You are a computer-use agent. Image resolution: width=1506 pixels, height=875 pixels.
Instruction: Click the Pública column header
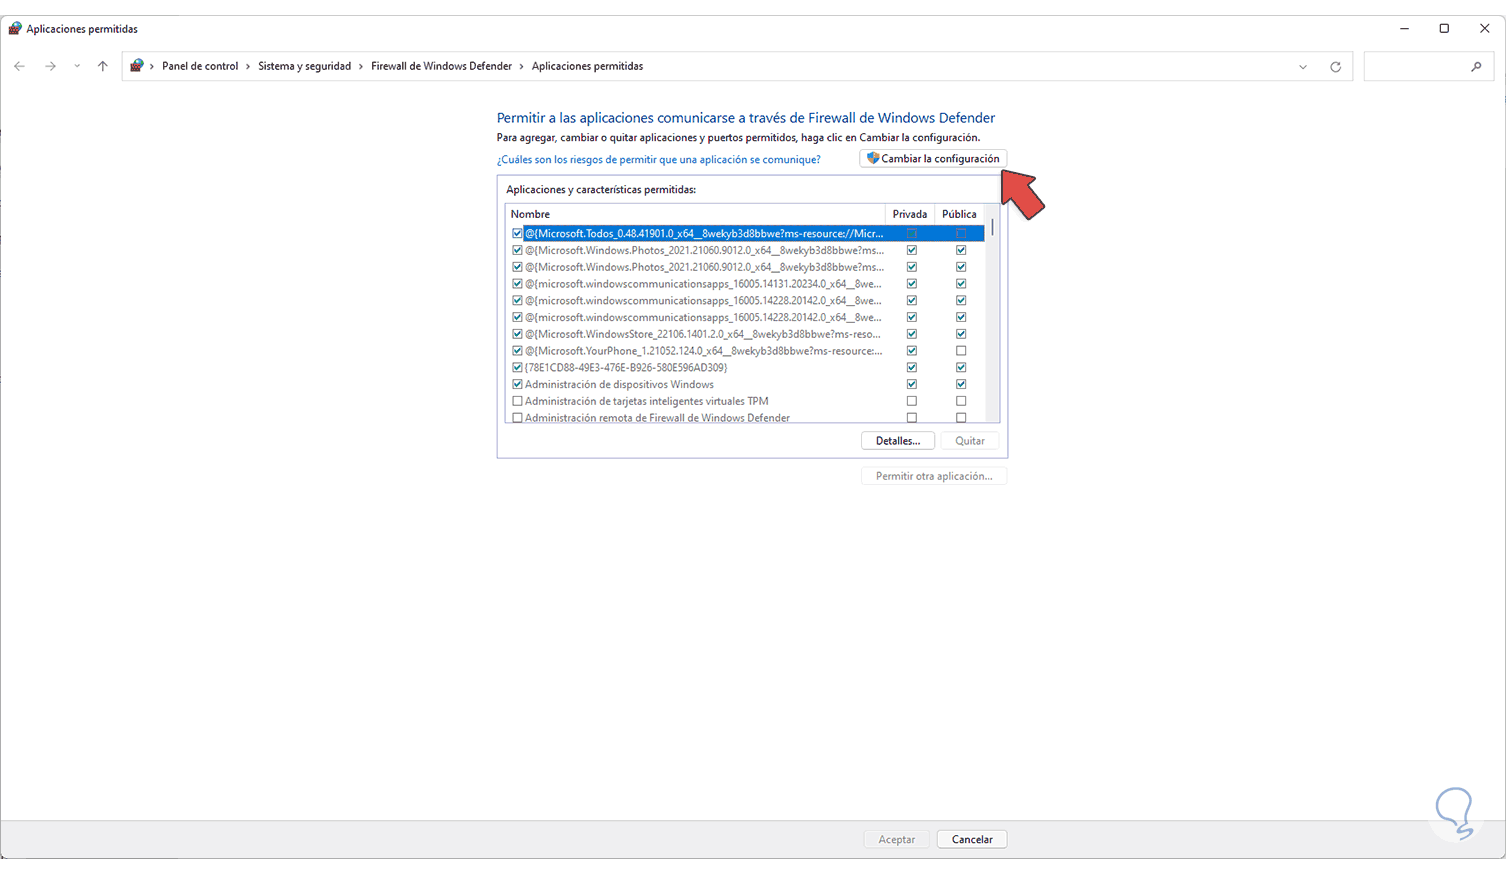[x=959, y=214]
